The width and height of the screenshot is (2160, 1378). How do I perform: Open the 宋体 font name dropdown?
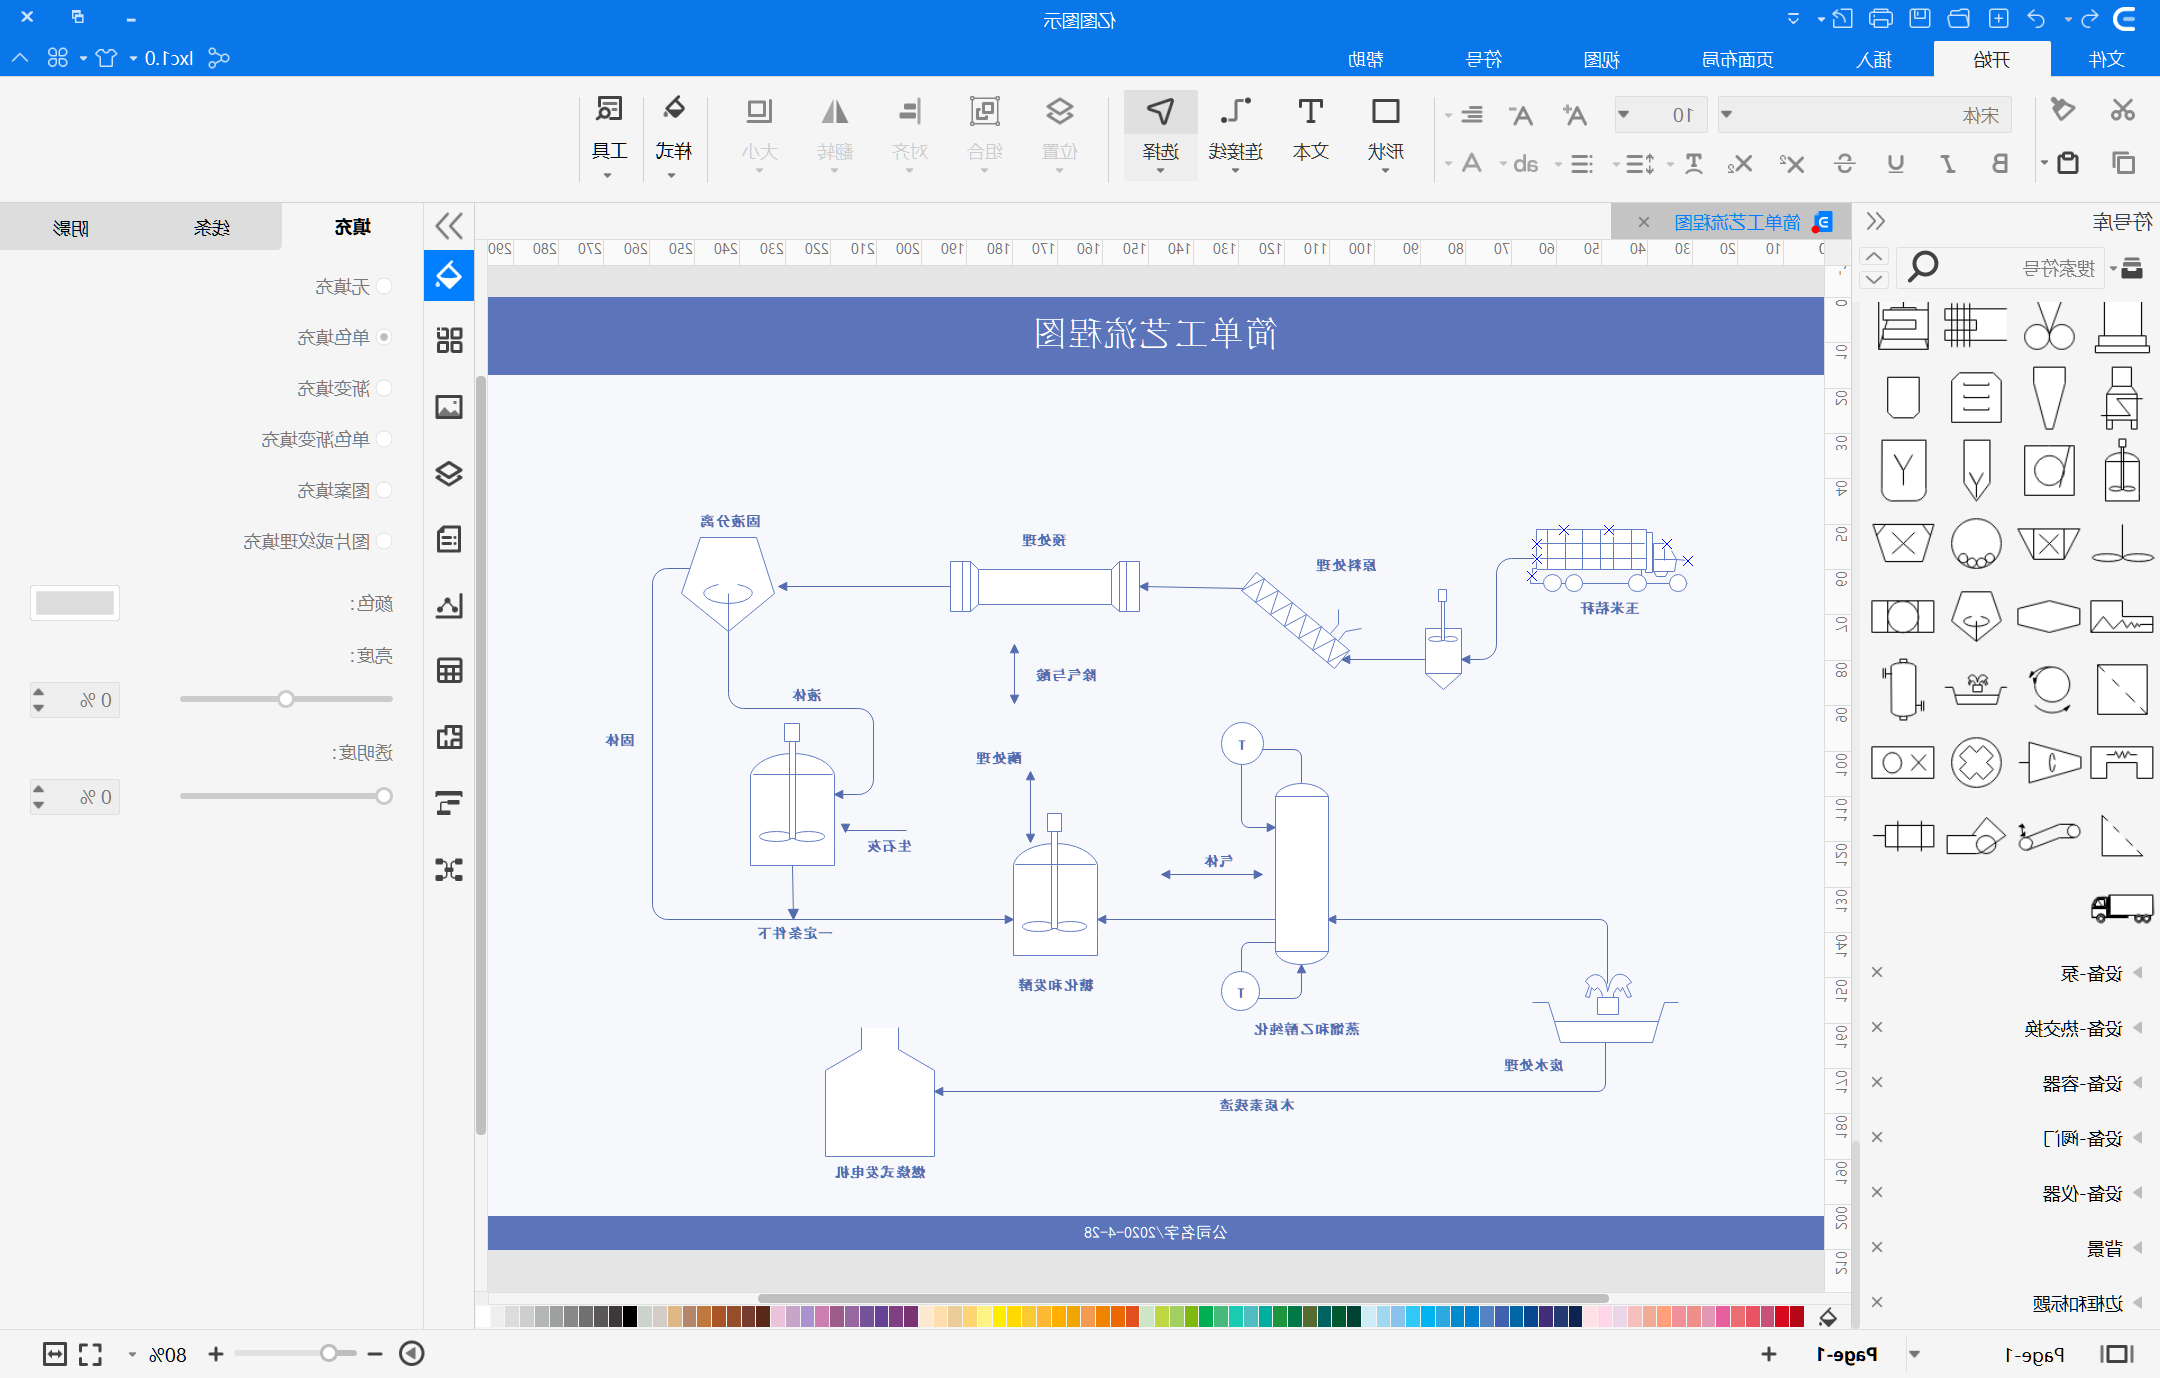click(x=1726, y=114)
